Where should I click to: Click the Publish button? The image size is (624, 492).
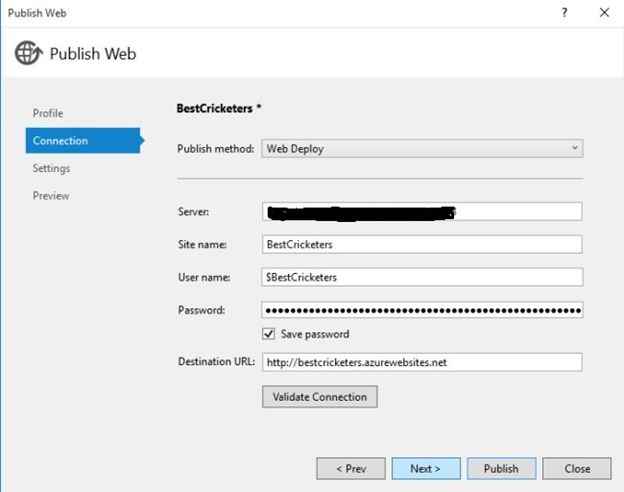pyautogui.click(x=501, y=469)
